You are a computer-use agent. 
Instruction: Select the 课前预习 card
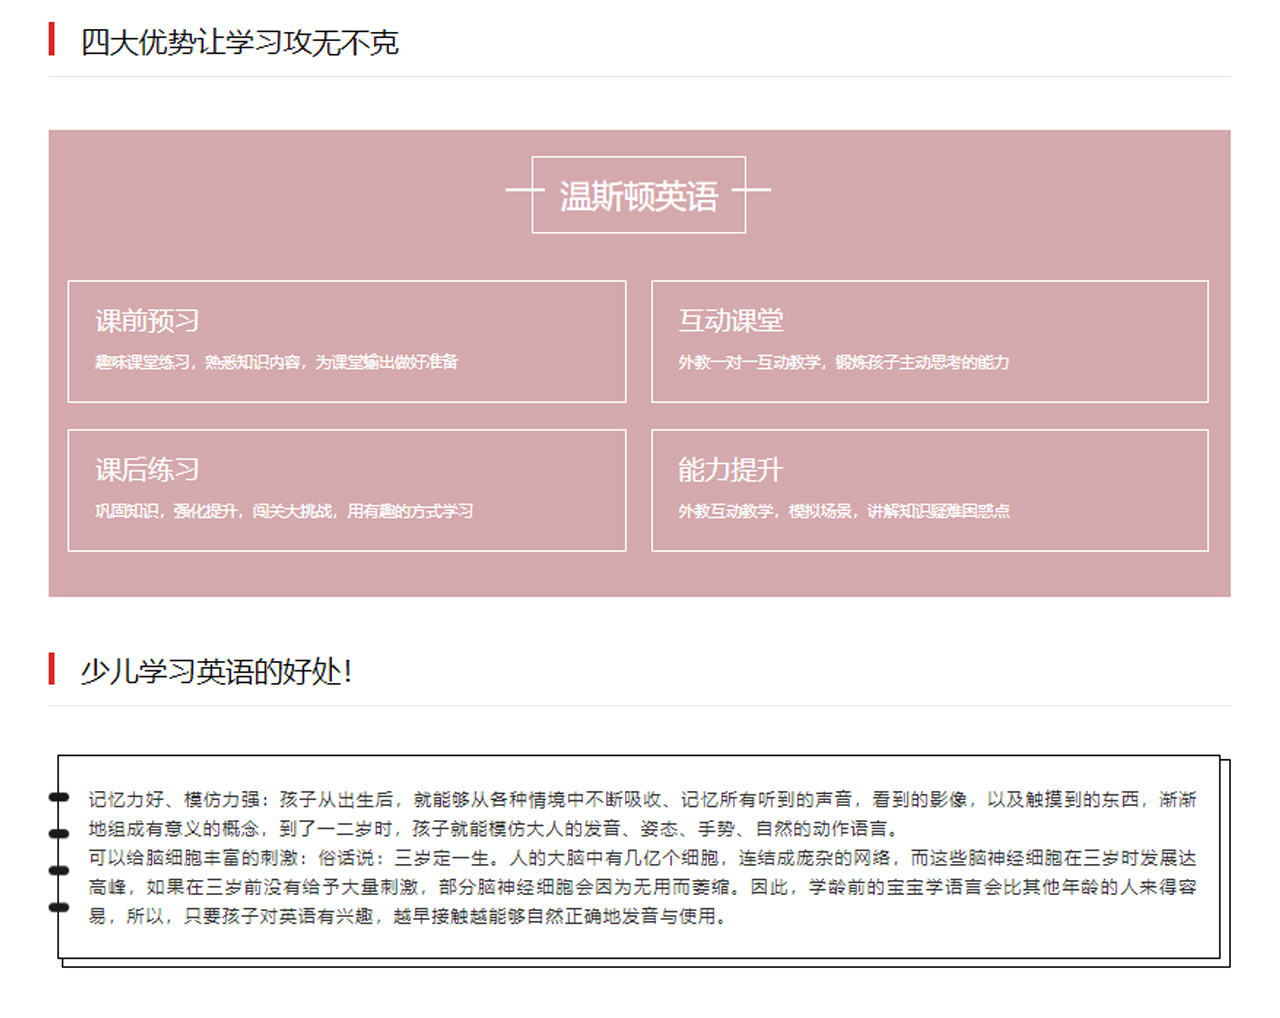click(x=347, y=342)
